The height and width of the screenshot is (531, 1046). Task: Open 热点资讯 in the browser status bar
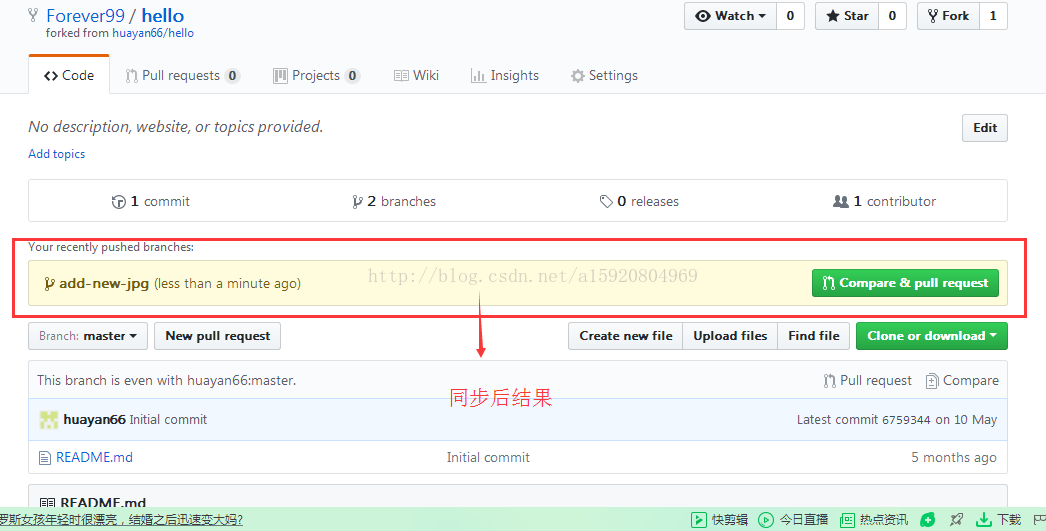874,520
